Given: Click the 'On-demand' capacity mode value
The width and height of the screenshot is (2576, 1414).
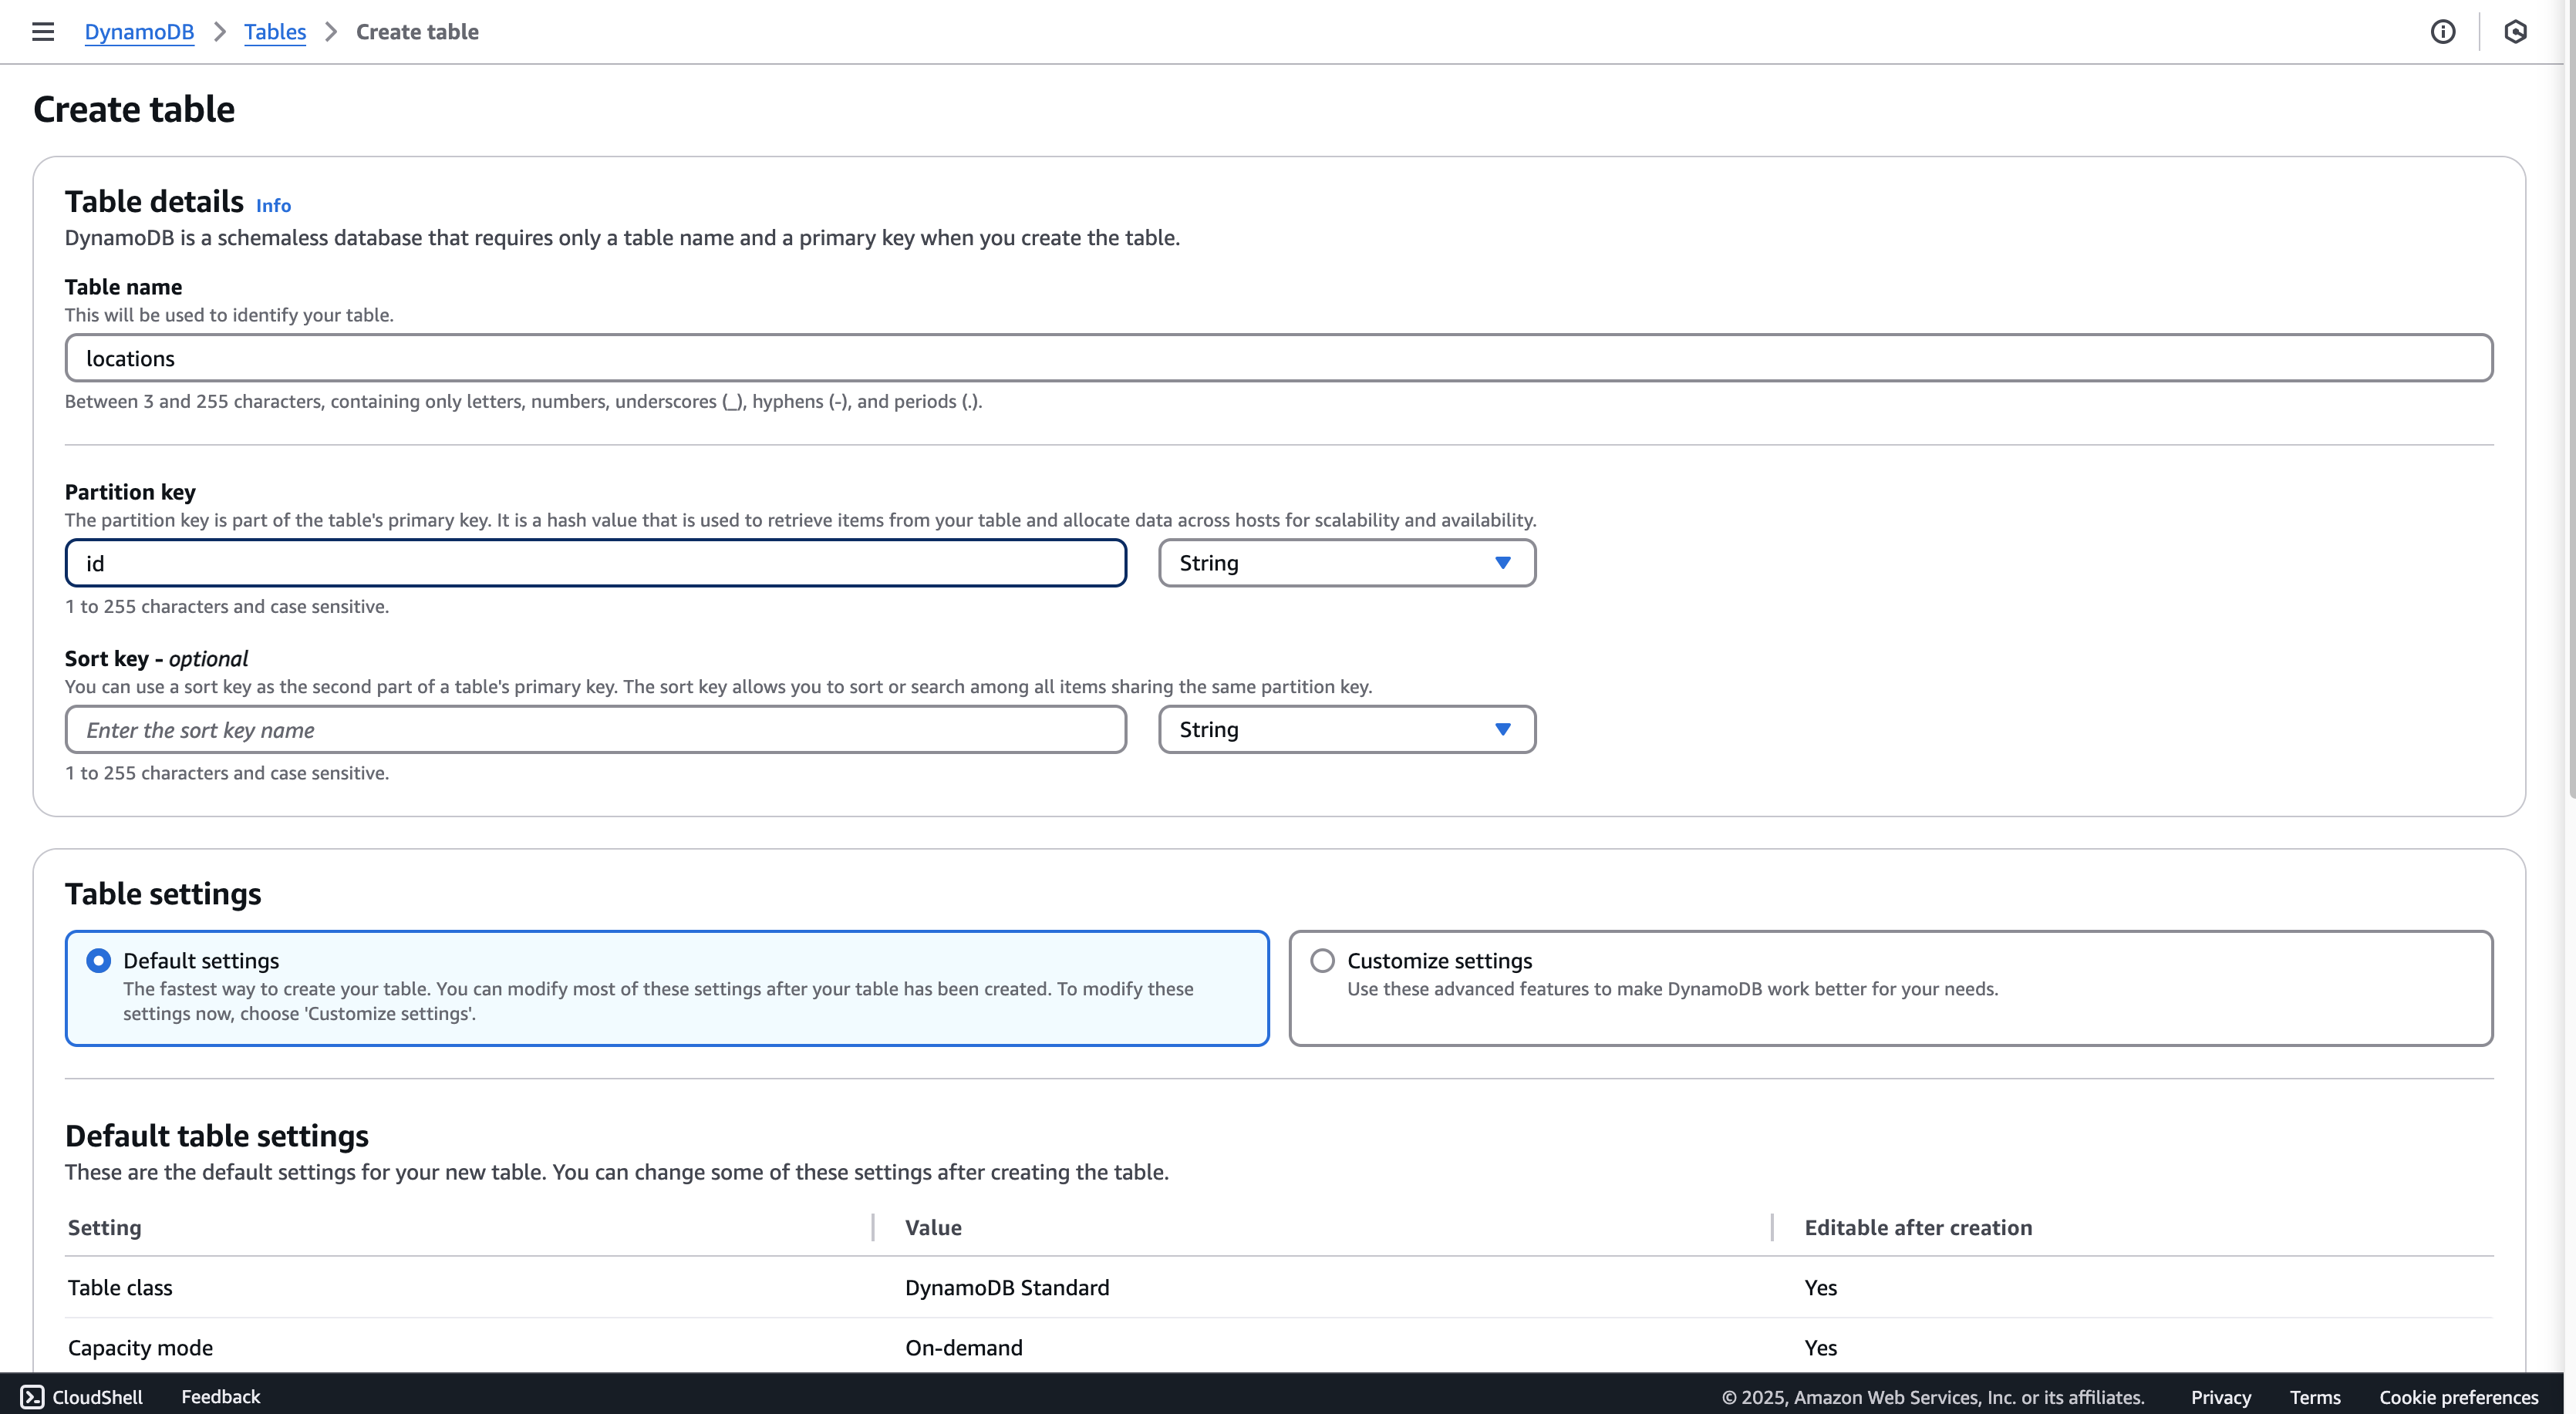Looking at the screenshot, I should click(964, 1347).
